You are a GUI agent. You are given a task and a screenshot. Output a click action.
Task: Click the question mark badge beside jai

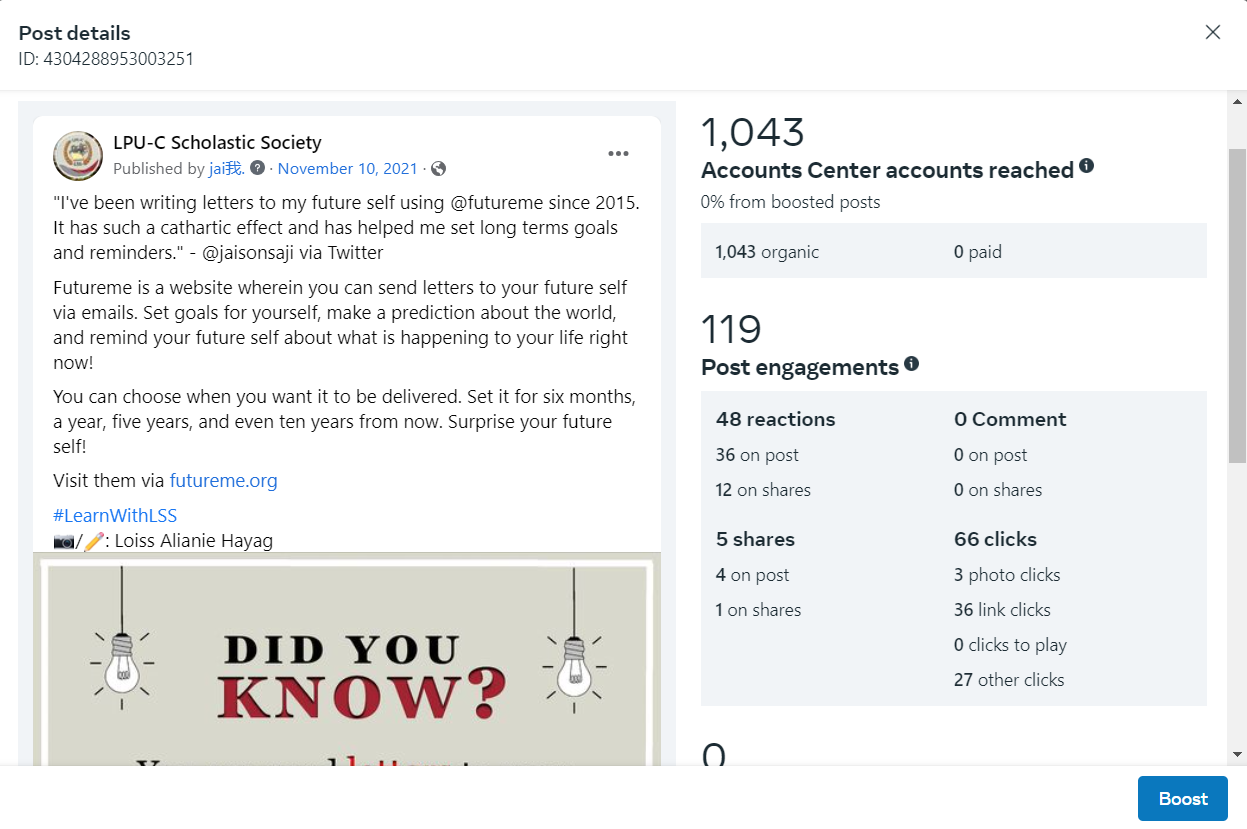coord(257,168)
